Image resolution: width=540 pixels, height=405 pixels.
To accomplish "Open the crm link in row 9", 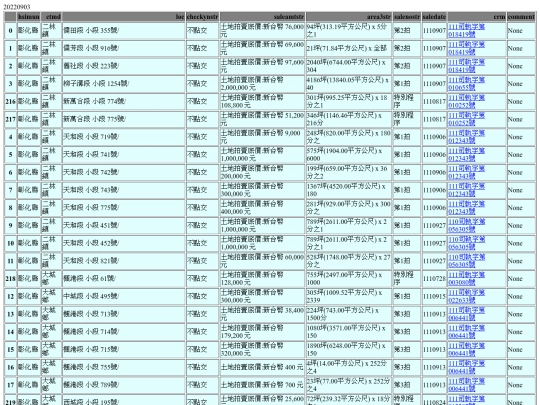I will click(x=466, y=226).
